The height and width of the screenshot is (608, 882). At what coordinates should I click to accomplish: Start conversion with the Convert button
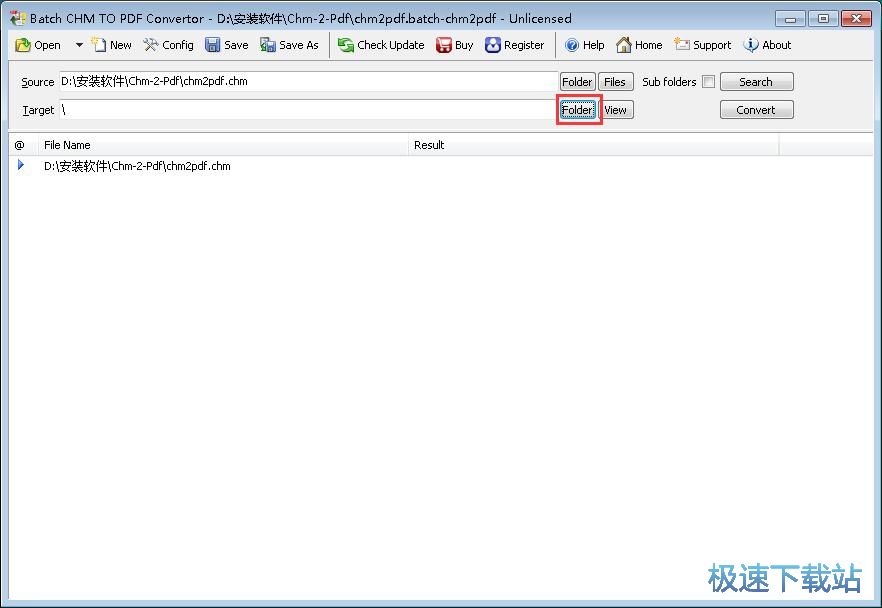tap(756, 110)
